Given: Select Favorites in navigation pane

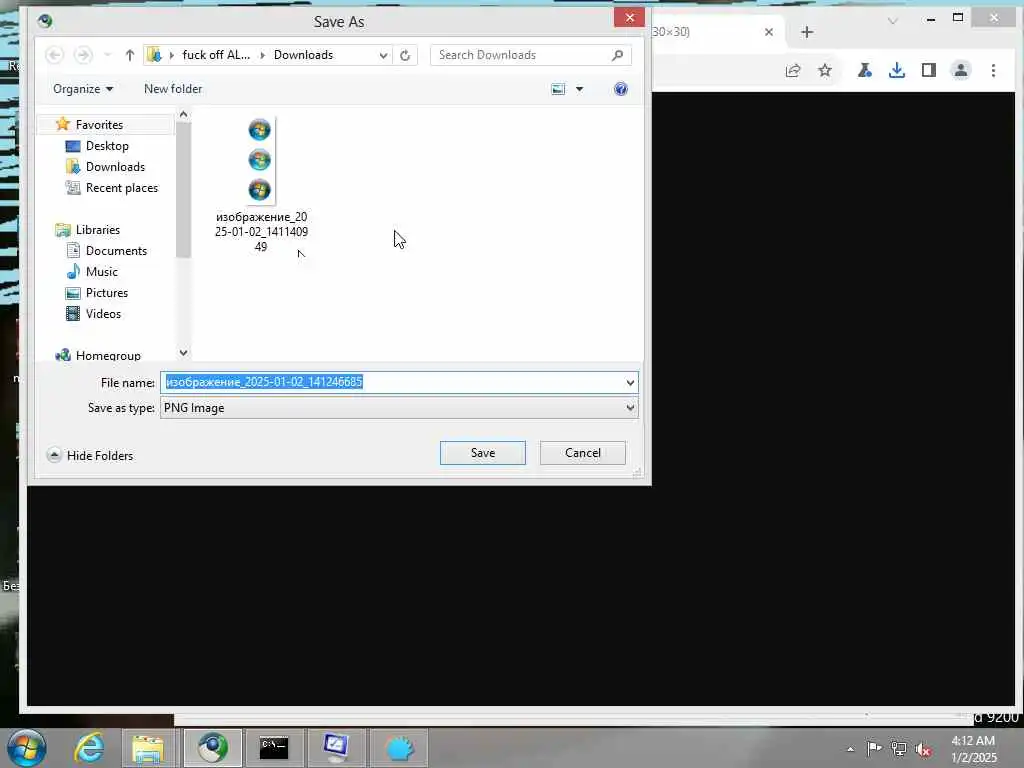Looking at the screenshot, I should pyautogui.click(x=99, y=124).
